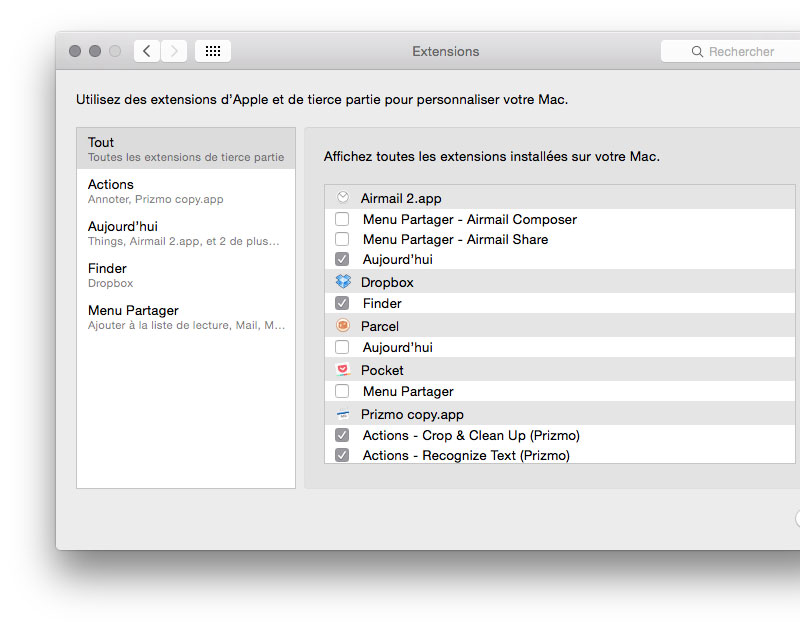Click the Extensions window title
The height and width of the screenshot is (630, 800).
446,52
